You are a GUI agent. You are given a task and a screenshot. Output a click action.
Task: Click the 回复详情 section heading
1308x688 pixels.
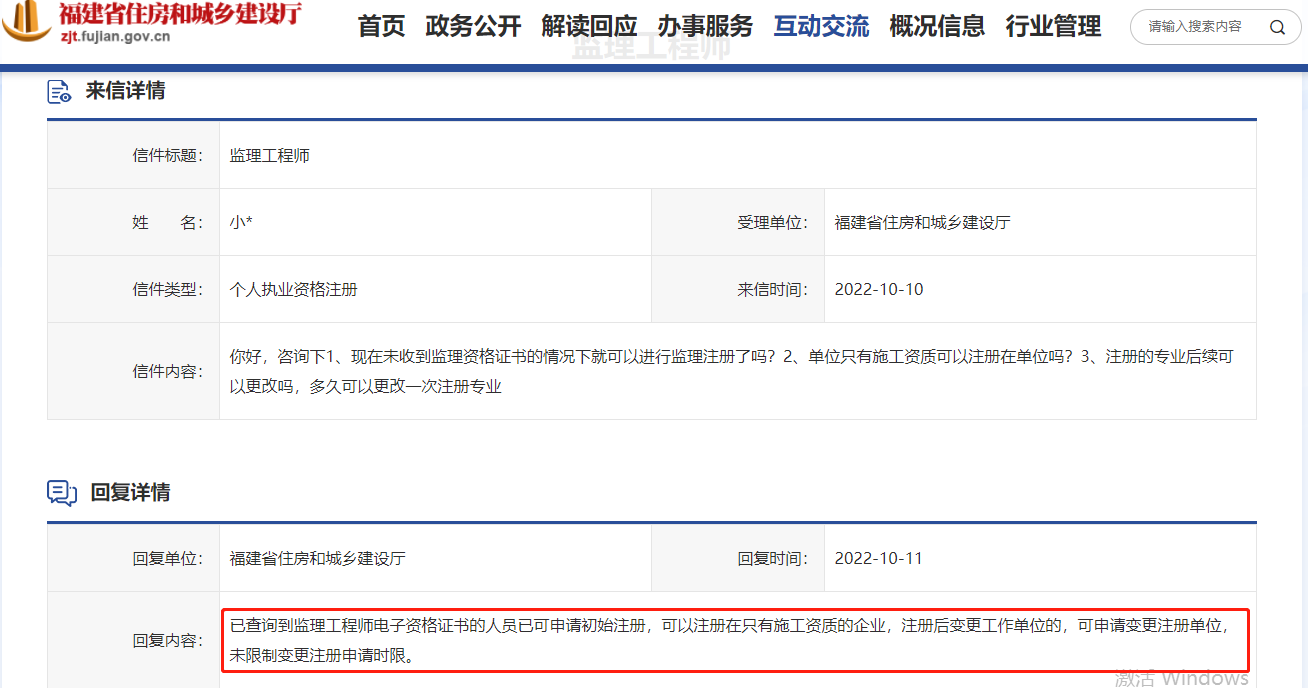tap(130, 493)
